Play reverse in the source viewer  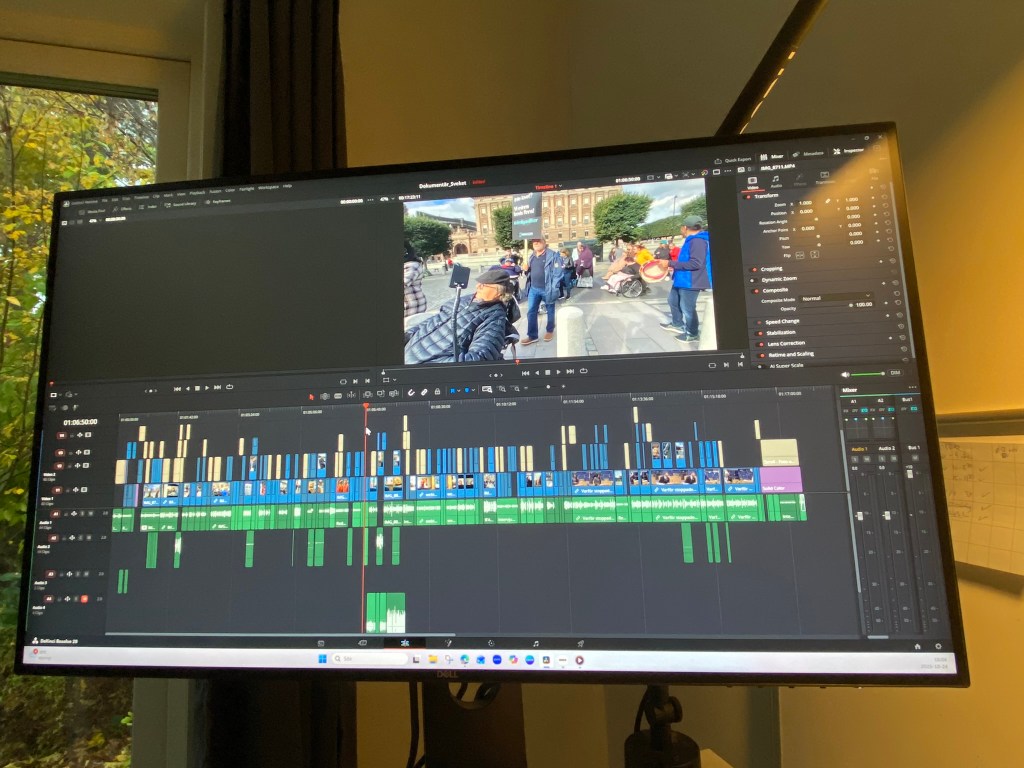point(187,388)
